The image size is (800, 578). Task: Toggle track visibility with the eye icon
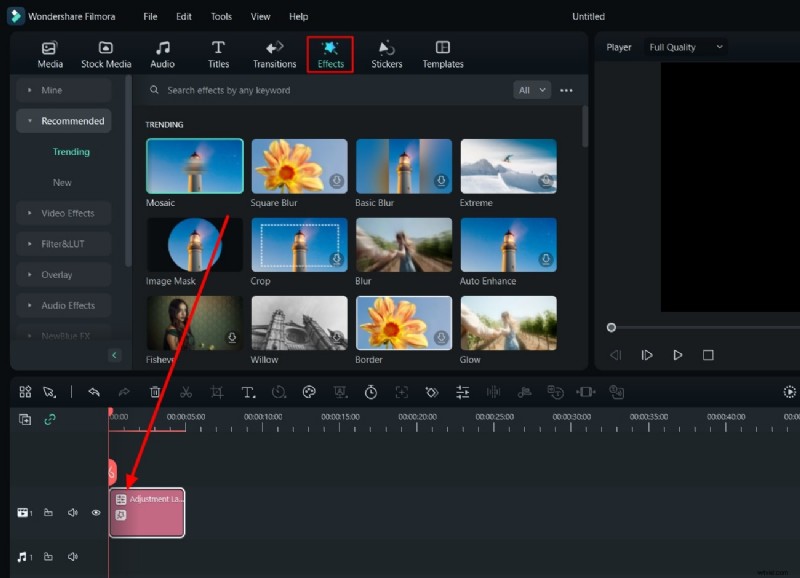pyautogui.click(x=95, y=512)
